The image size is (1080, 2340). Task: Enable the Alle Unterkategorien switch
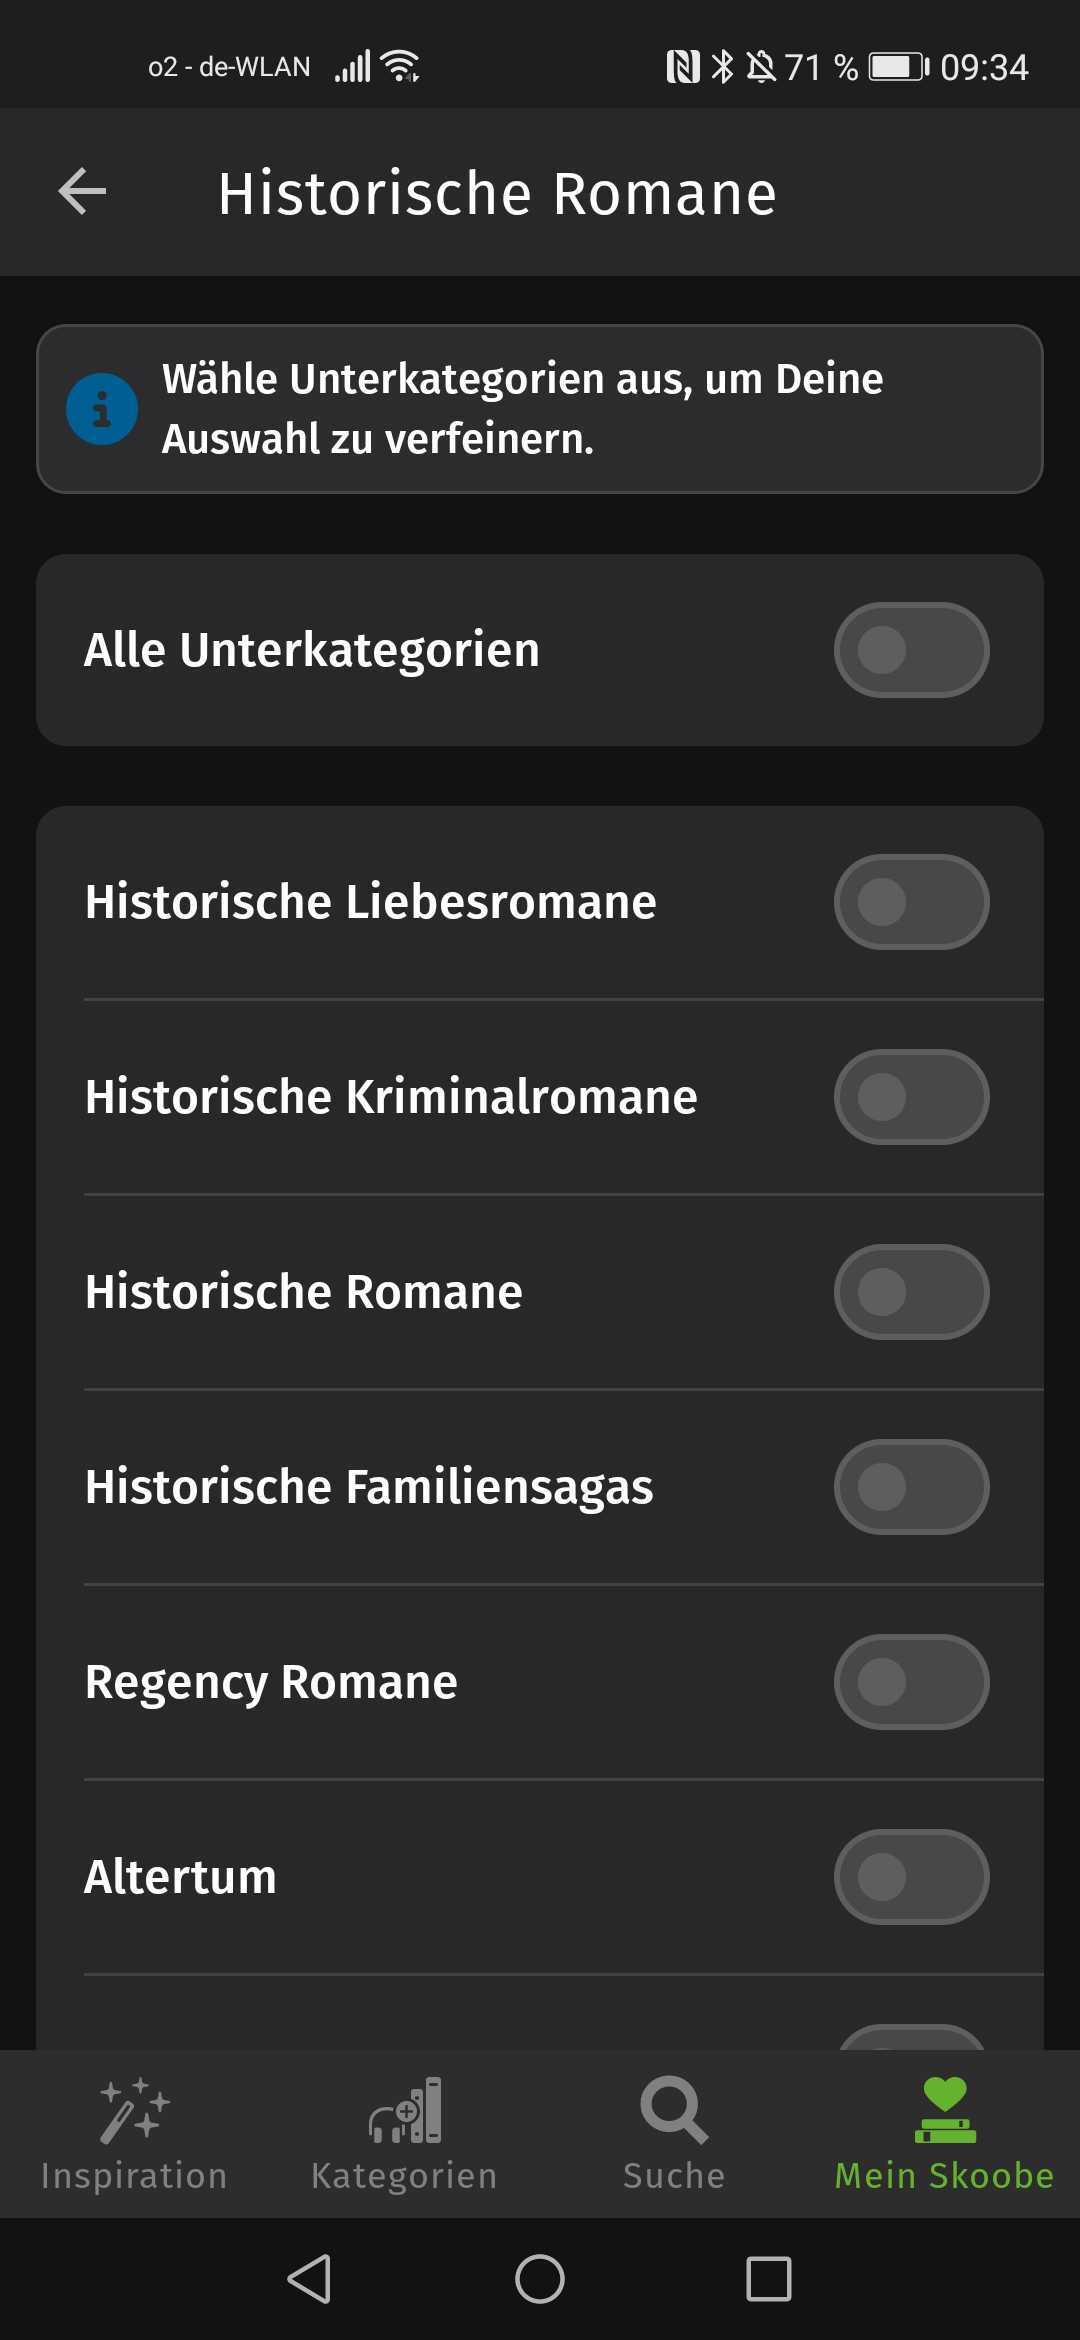coord(912,650)
